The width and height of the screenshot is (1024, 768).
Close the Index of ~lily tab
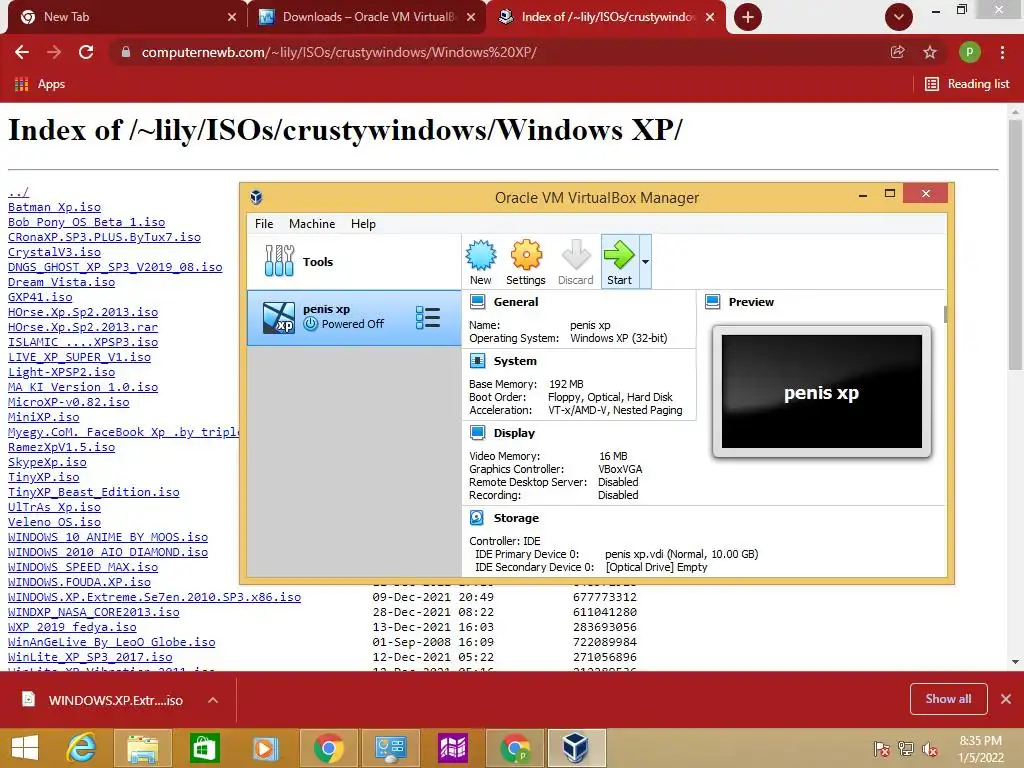coord(711,17)
